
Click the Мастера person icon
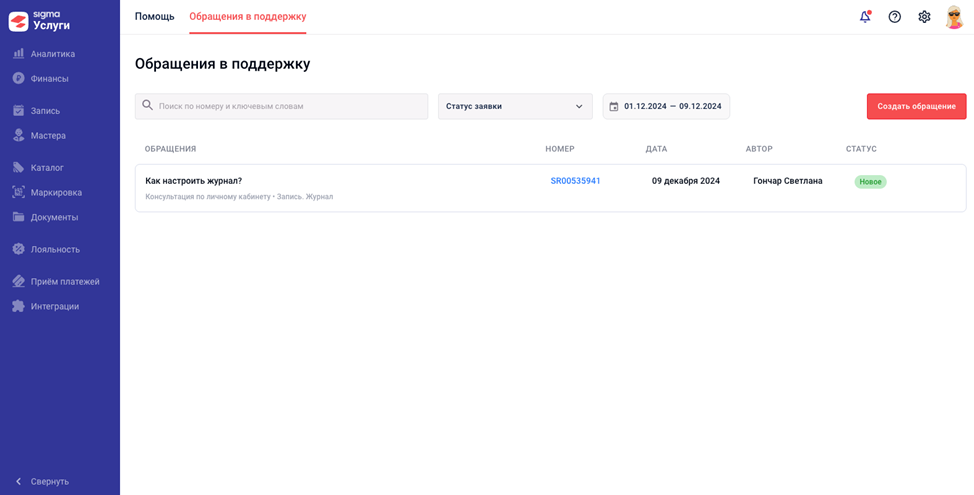(19, 135)
